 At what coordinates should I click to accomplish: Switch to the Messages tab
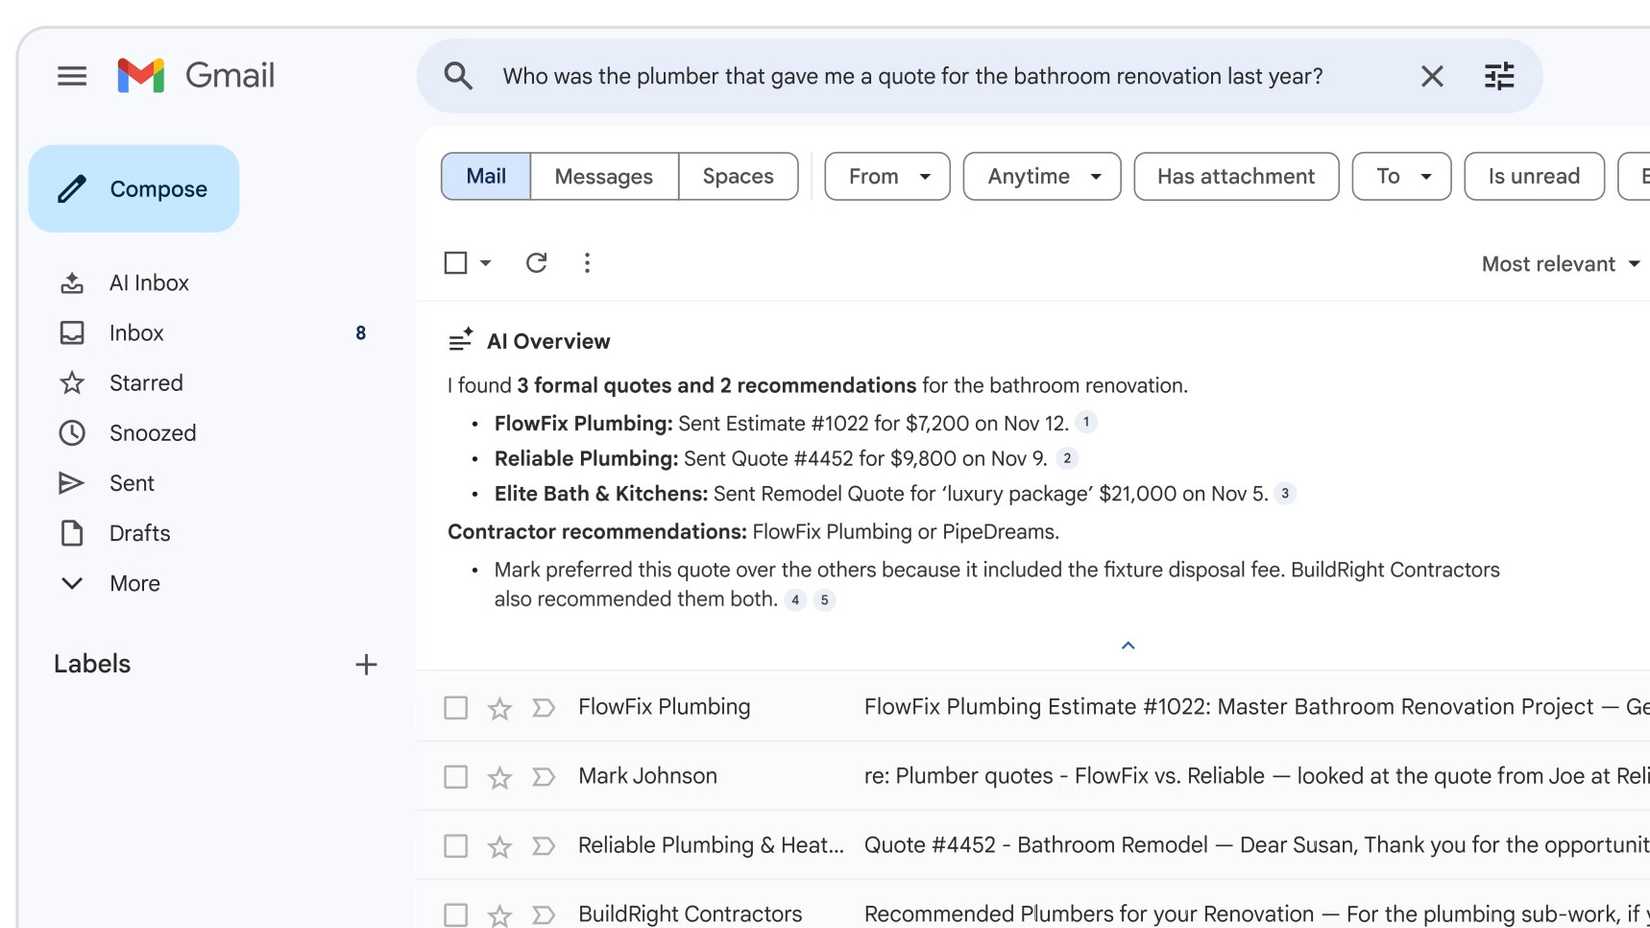click(x=603, y=176)
